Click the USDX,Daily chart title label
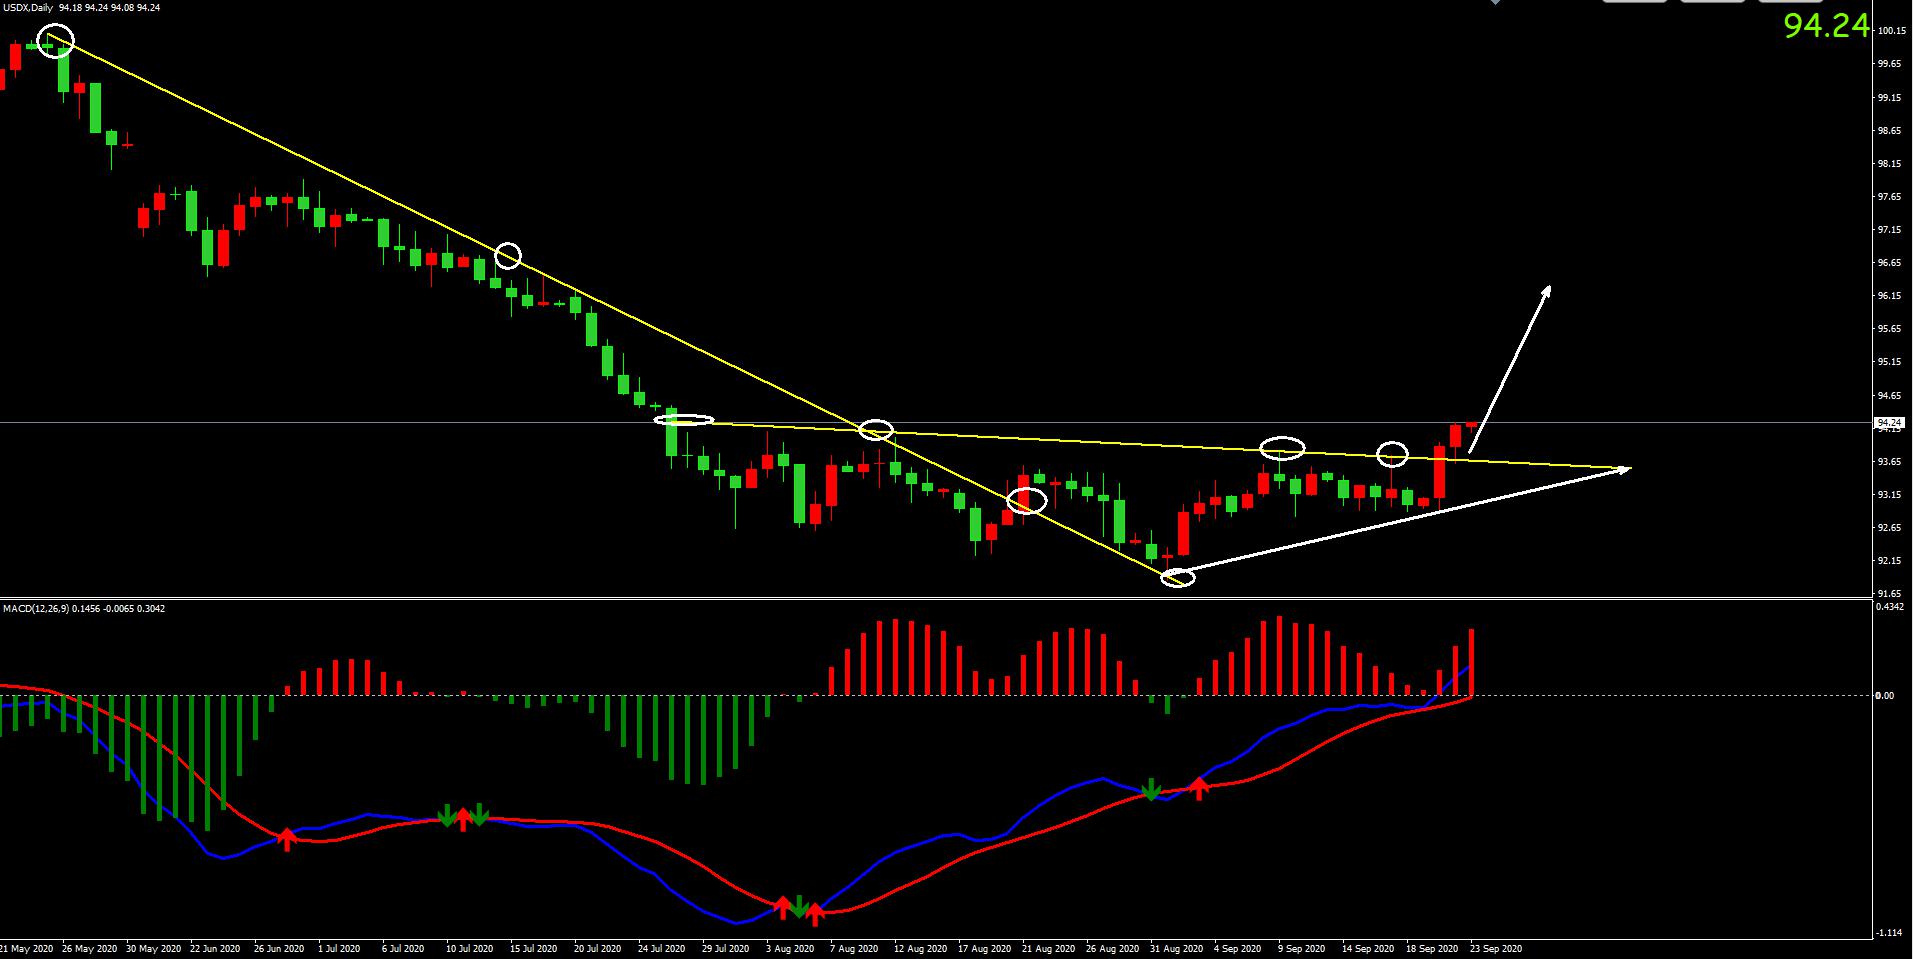The width and height of the screenshot is (1913, 959). [x=28, y=8]
